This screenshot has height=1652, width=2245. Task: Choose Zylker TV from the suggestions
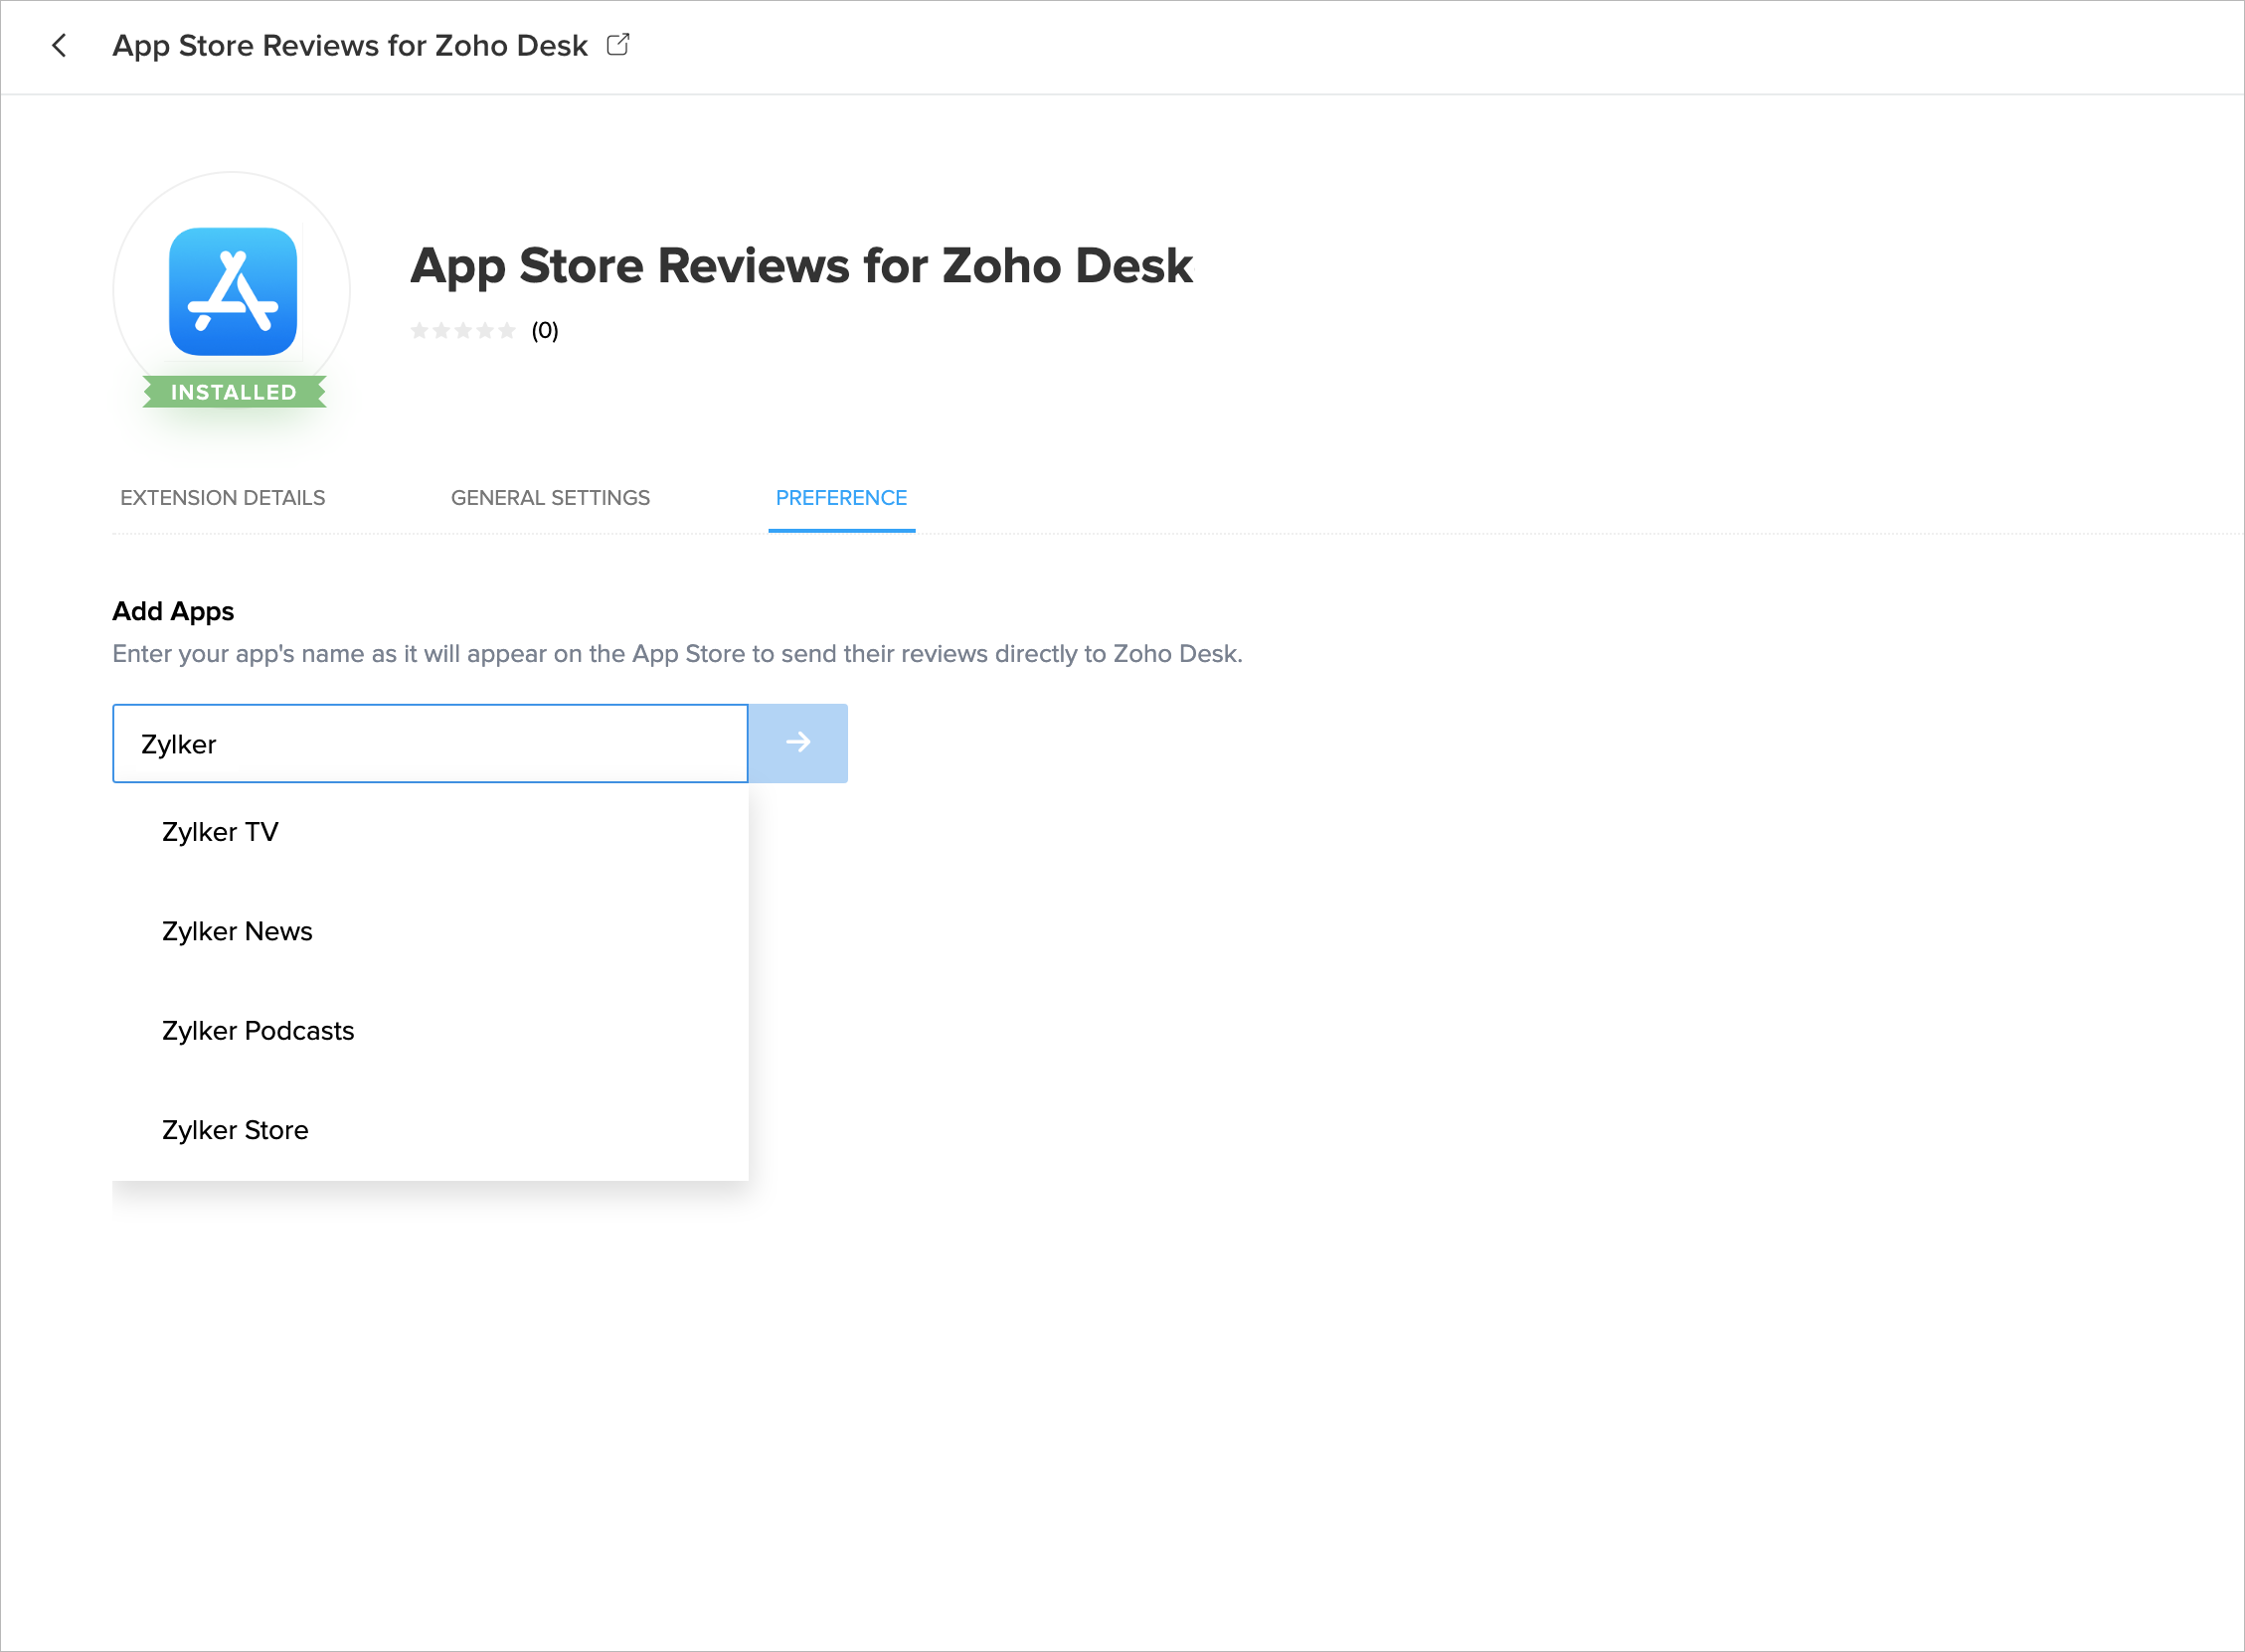[220, 832]
